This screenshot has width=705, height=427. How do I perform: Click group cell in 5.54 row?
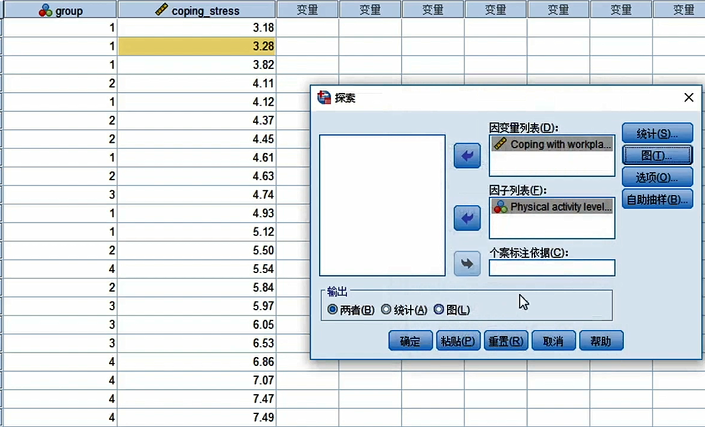pos(60,269)
